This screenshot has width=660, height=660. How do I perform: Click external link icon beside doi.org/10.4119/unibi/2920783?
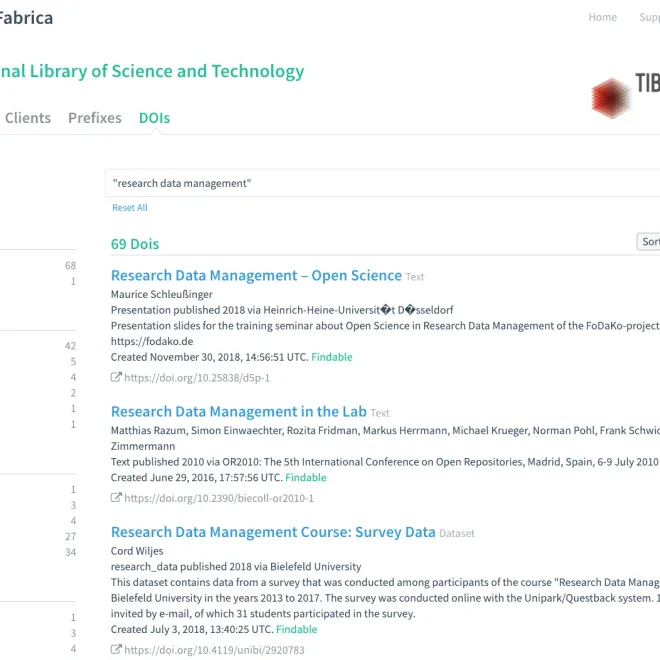tap(116, 650)
